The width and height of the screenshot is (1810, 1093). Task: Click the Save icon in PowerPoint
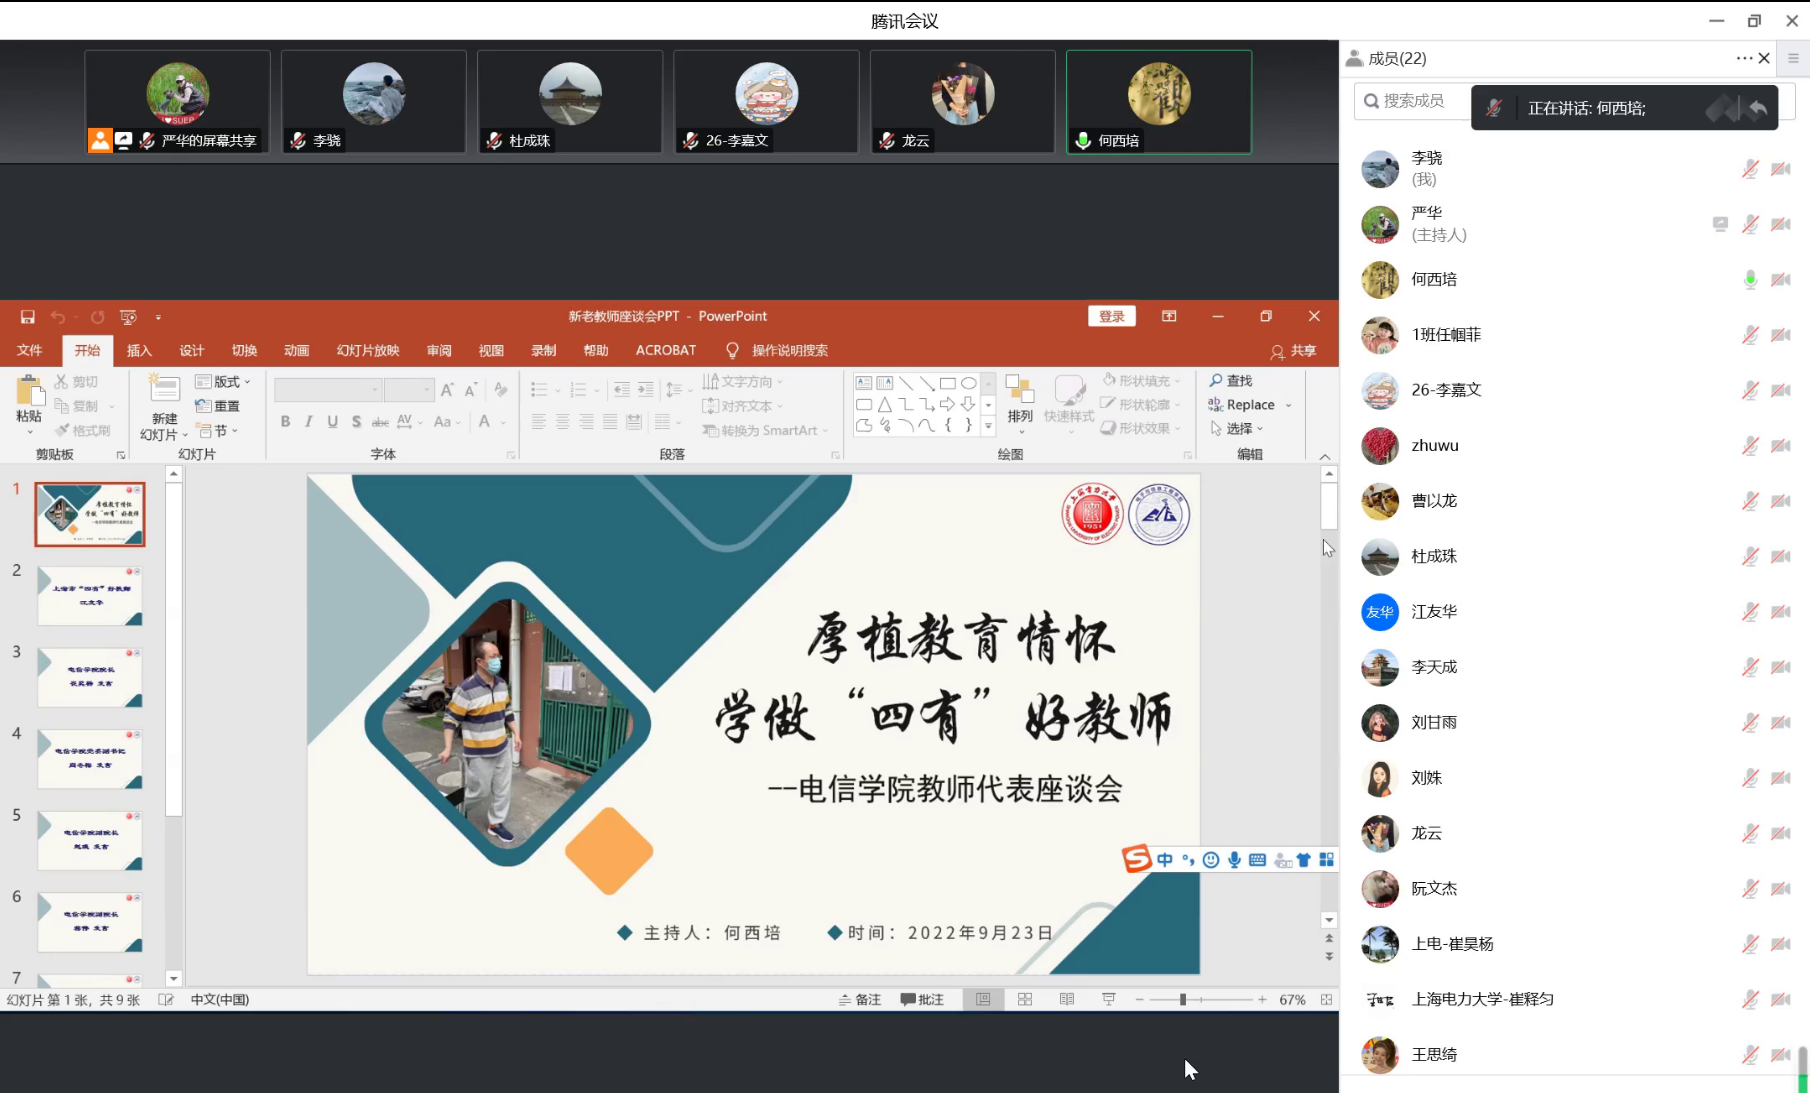point(28,317)
